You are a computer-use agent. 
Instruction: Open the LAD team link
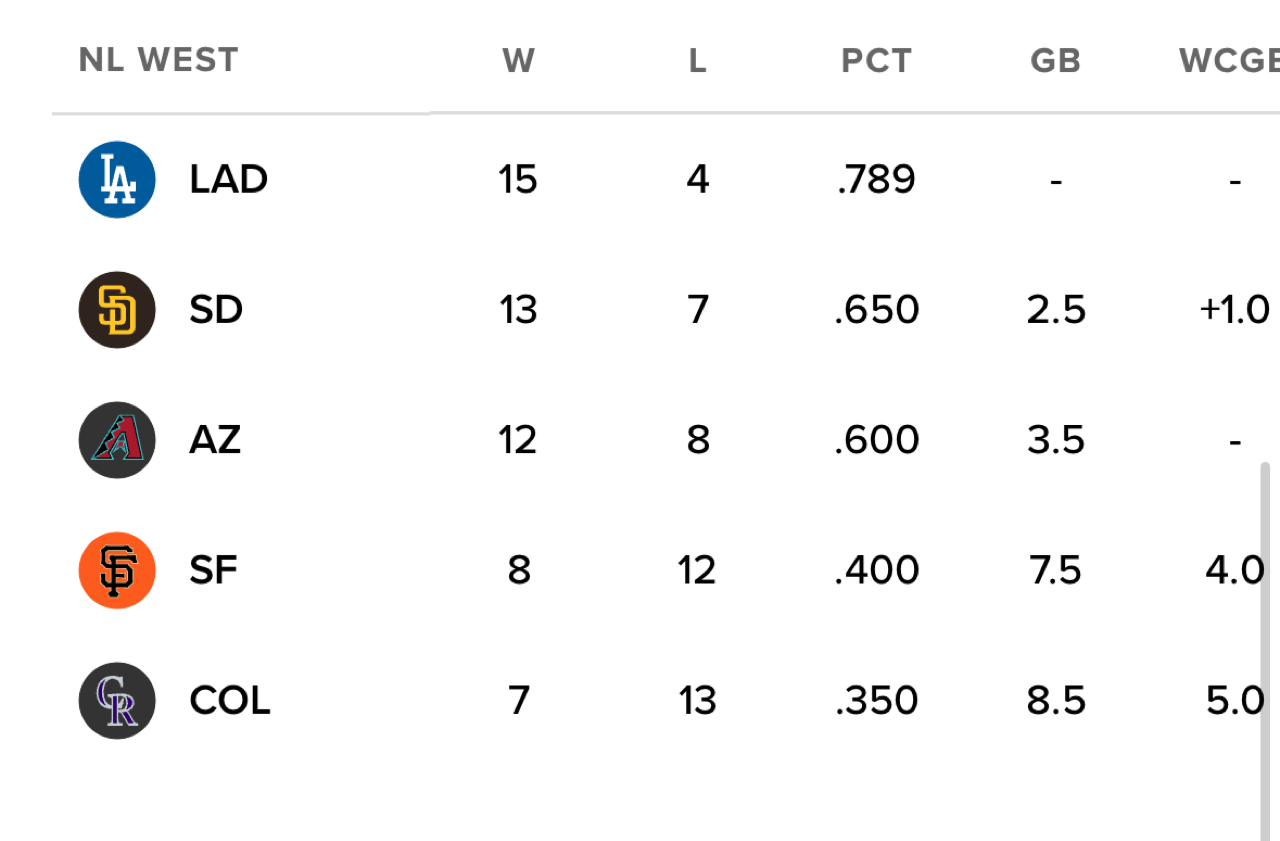click(x=228, y=180)
